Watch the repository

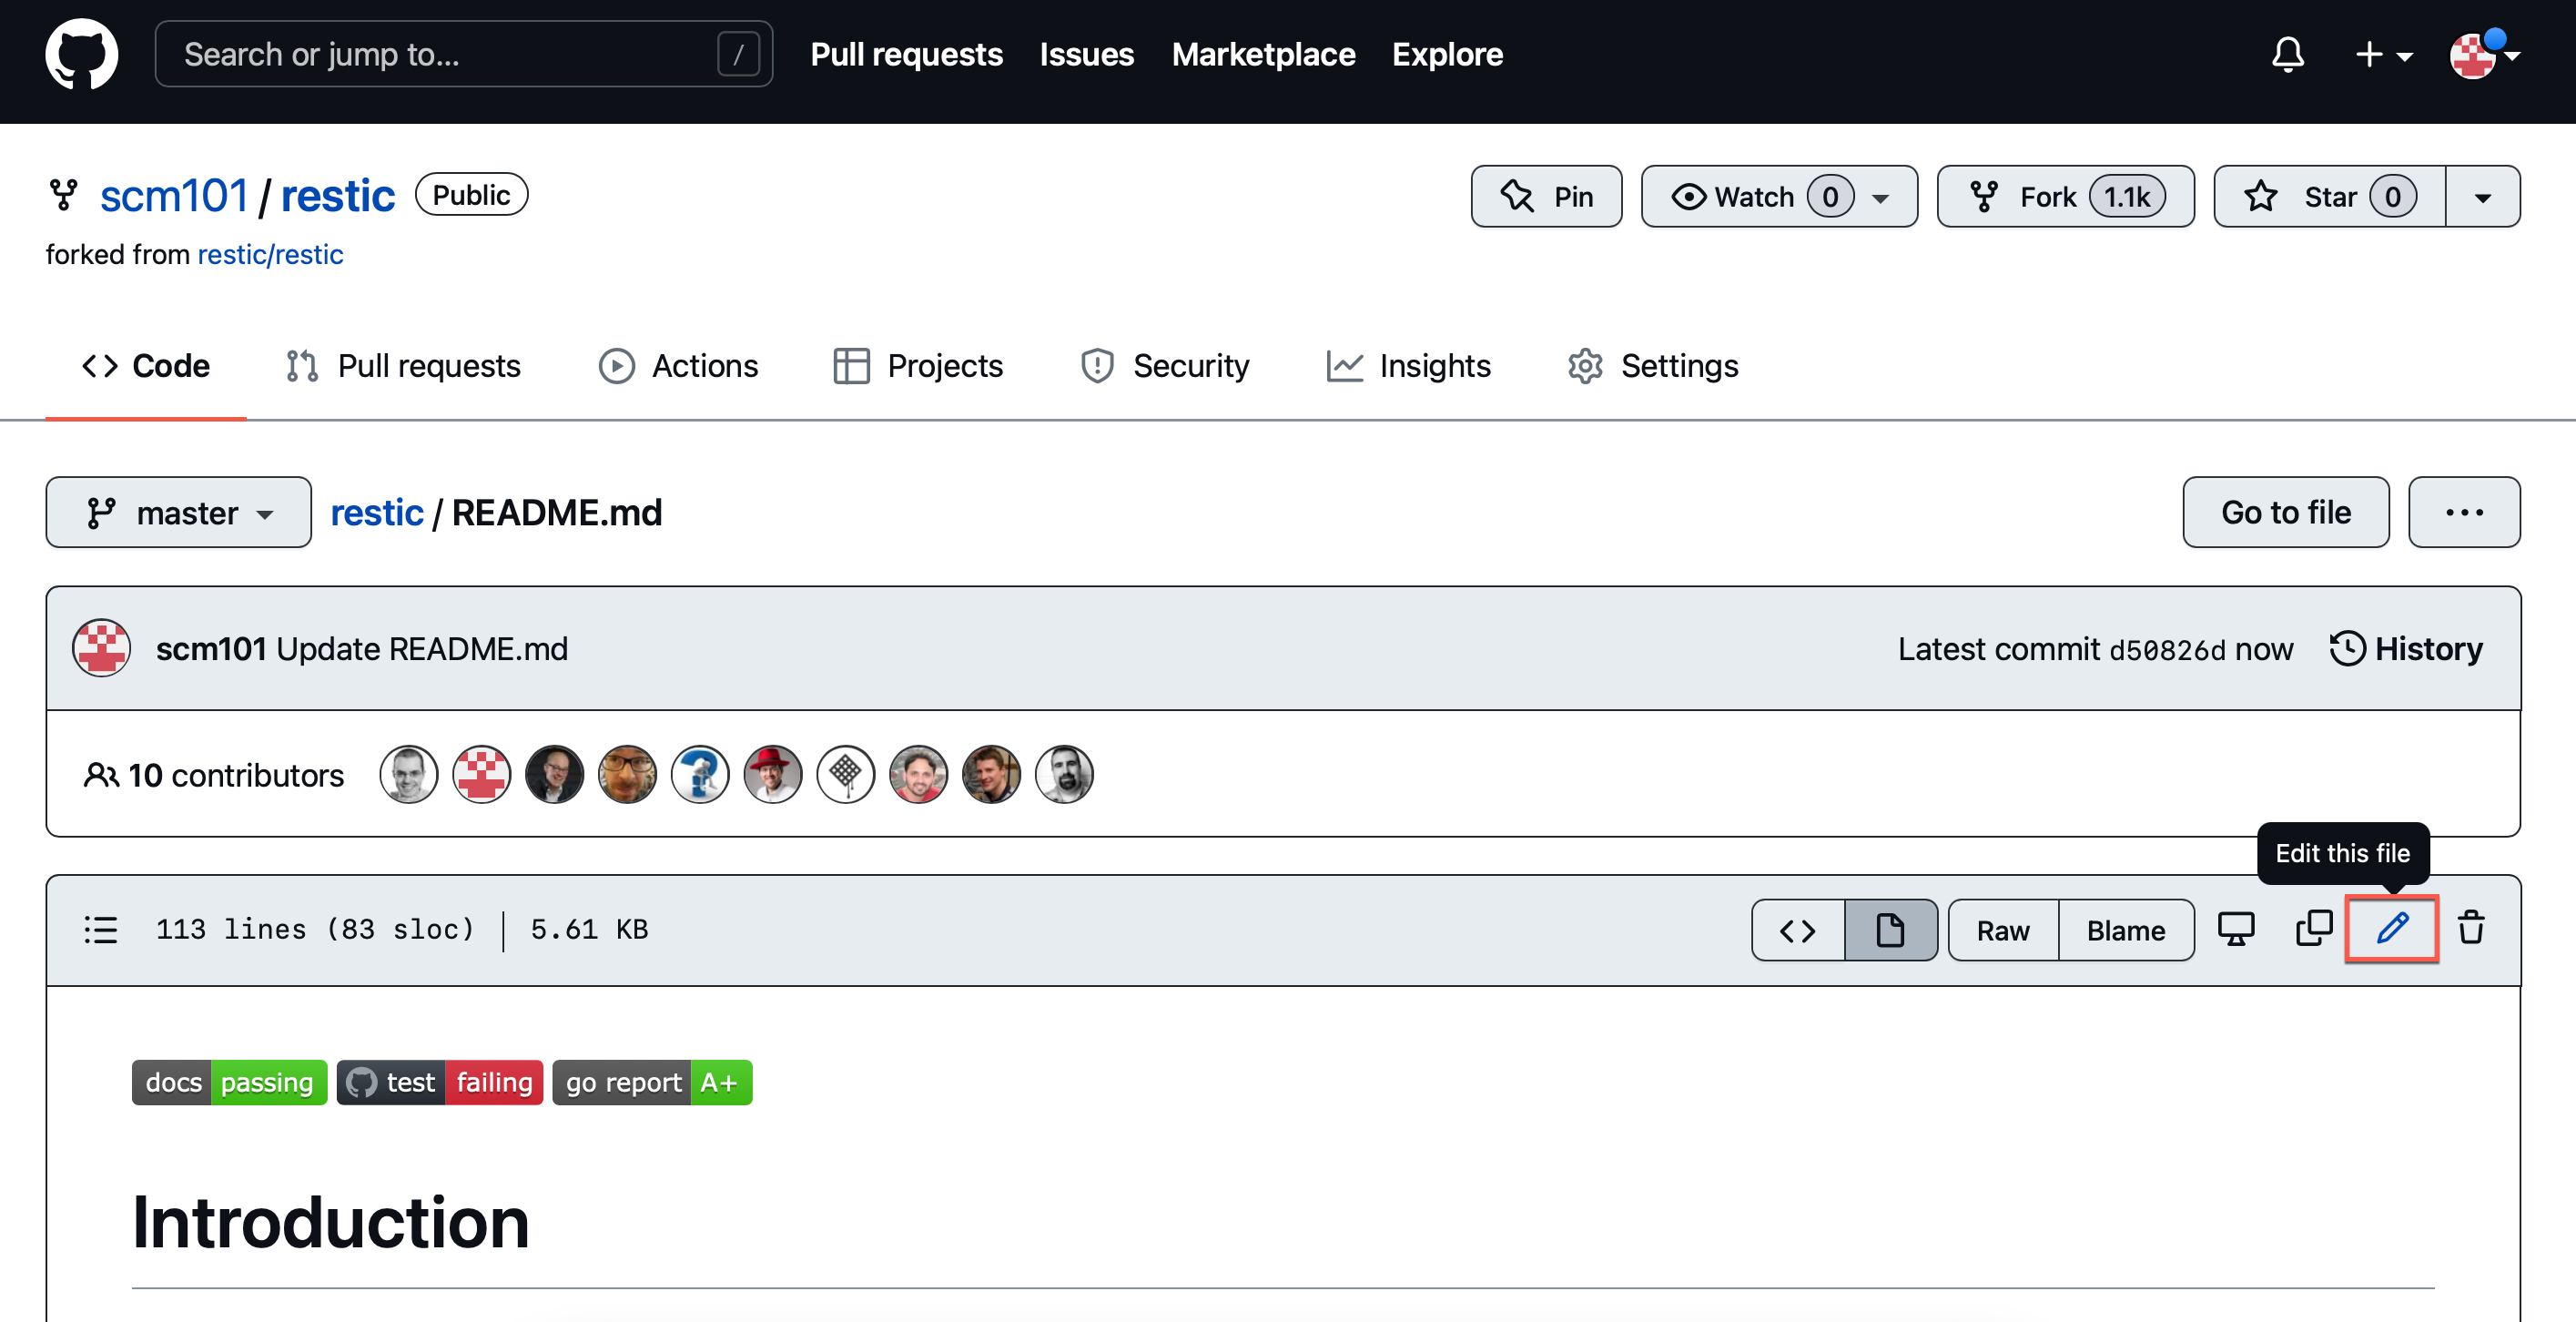[x=1779, y=196]
